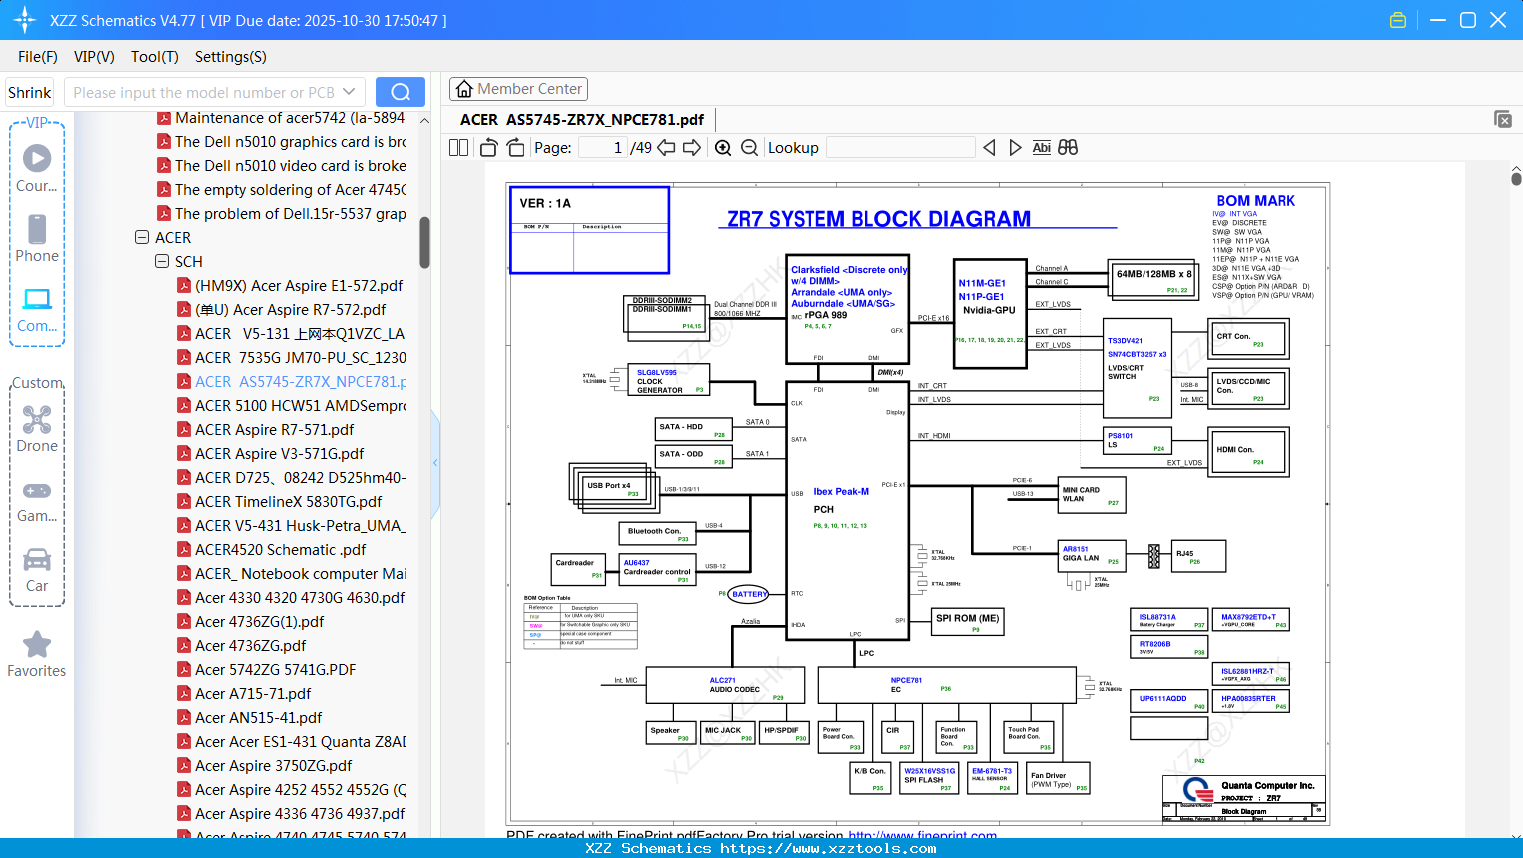This screenshot has height=858, width=1523.
Task: Focus the model number search field
Action: coord(203,92)
